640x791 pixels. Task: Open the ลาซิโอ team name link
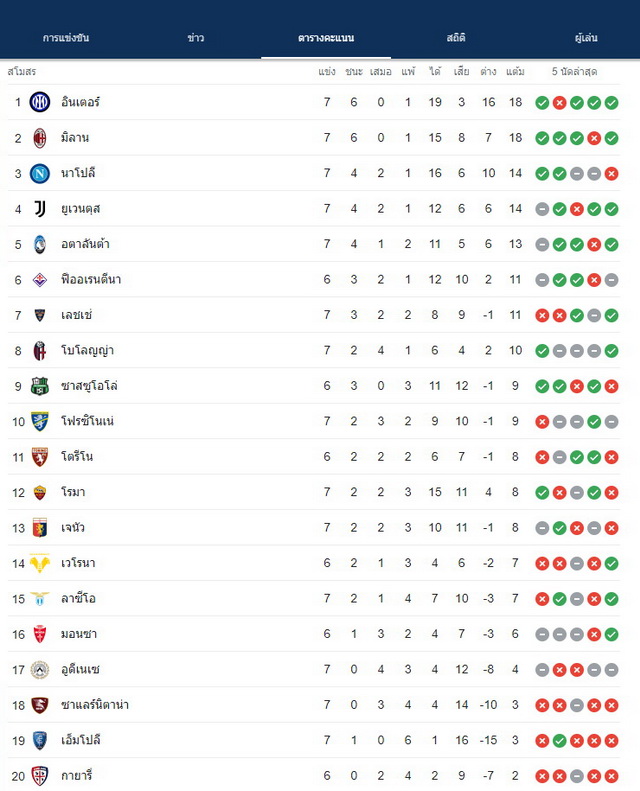coord(78,599)
